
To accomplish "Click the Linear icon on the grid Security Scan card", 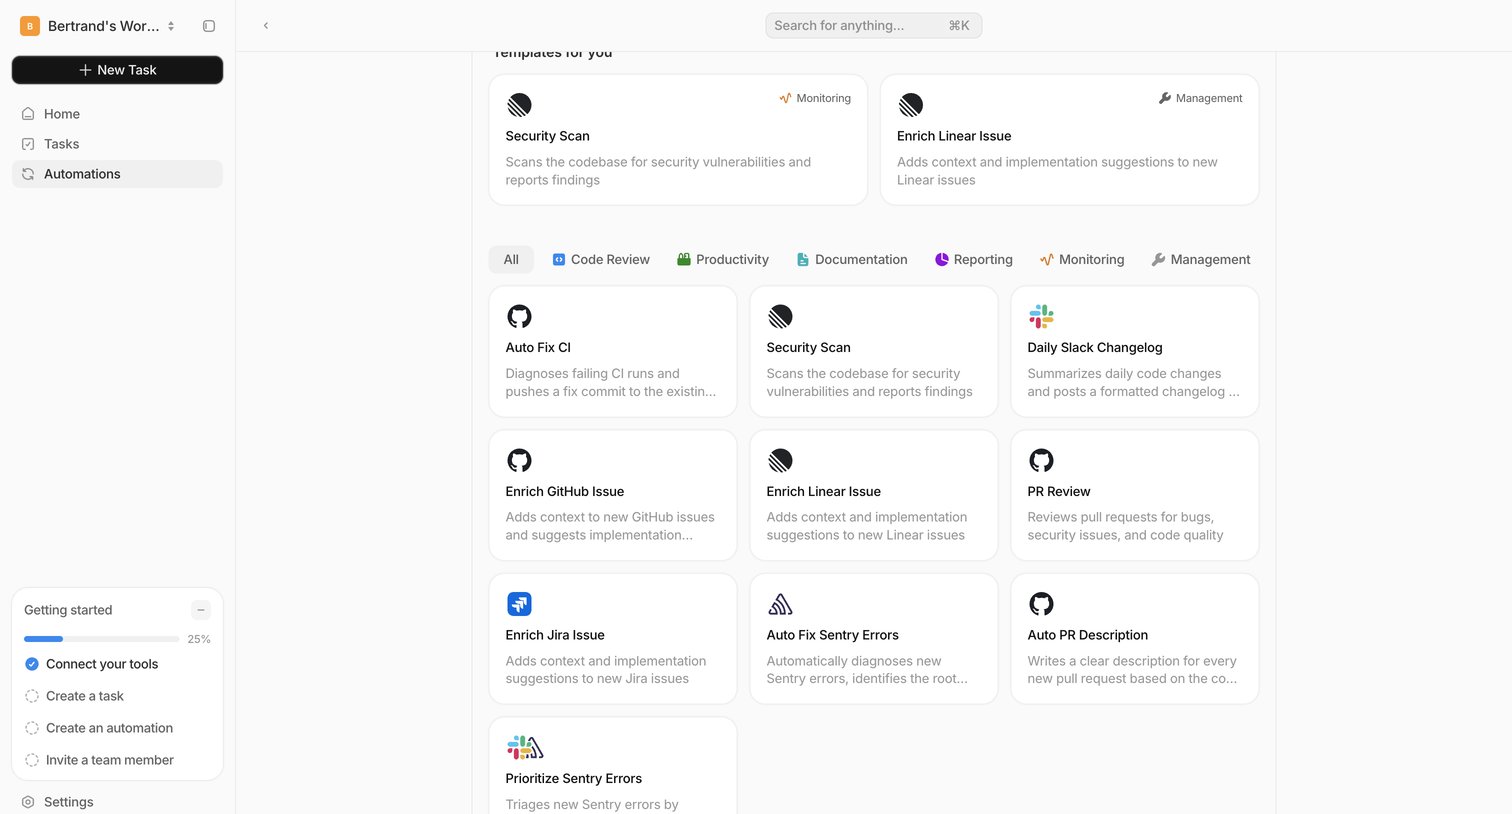I will point(780,316).
